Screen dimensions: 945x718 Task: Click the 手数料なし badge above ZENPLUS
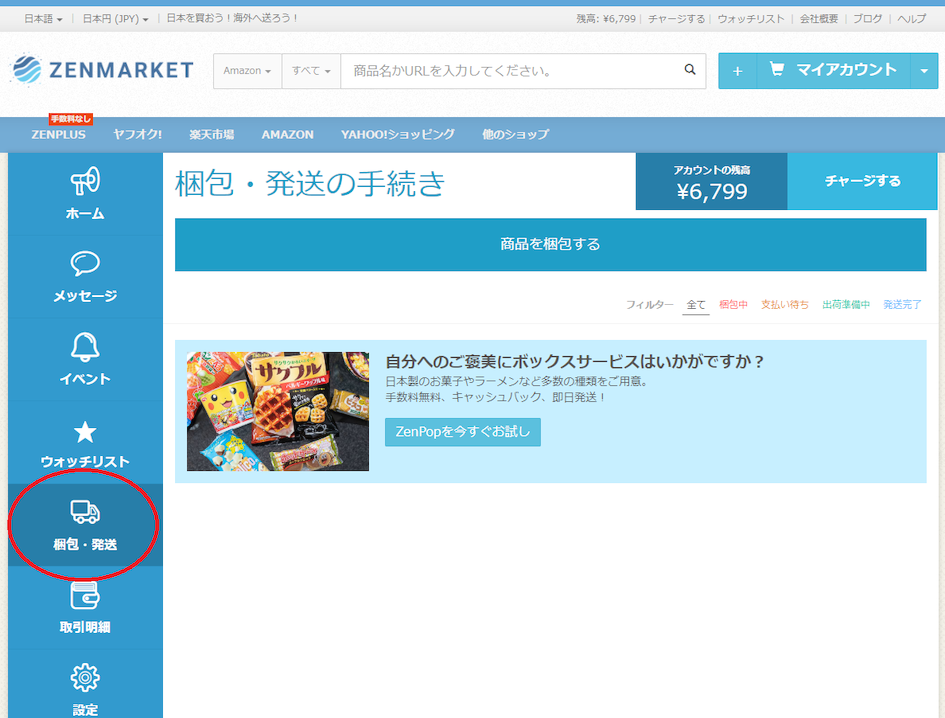click(71, 119)
